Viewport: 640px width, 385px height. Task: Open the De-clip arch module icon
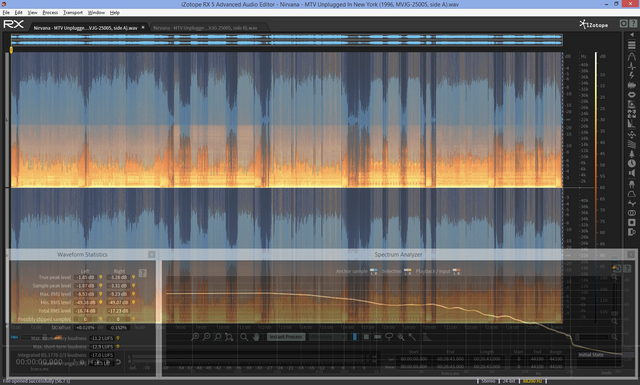point(632,56)
